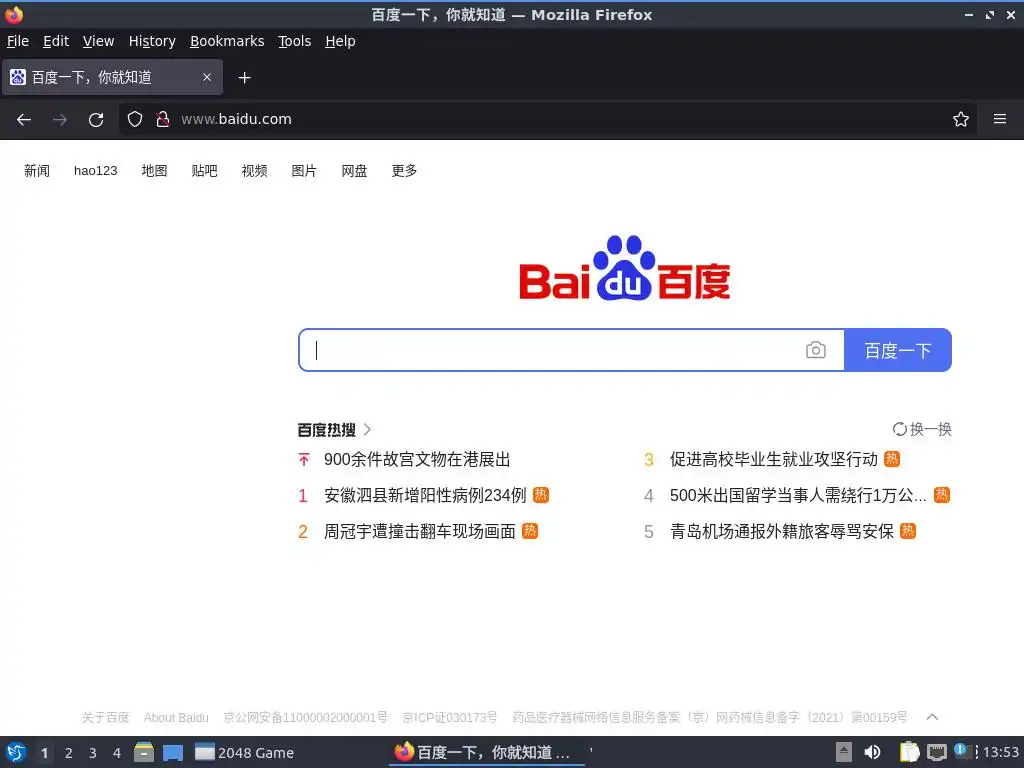Go back with the browser back arrow
This screenshot has width=1024, height=768.
24,120
